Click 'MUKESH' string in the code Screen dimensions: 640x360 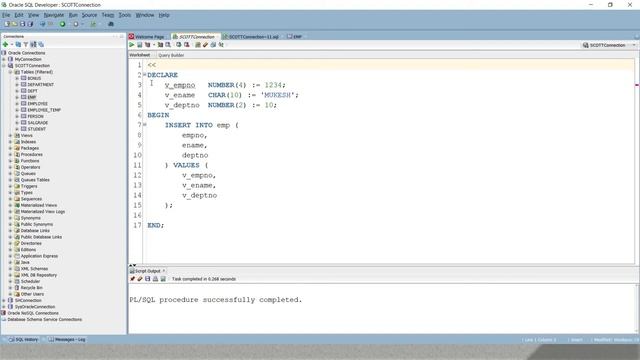coord(278,95)
